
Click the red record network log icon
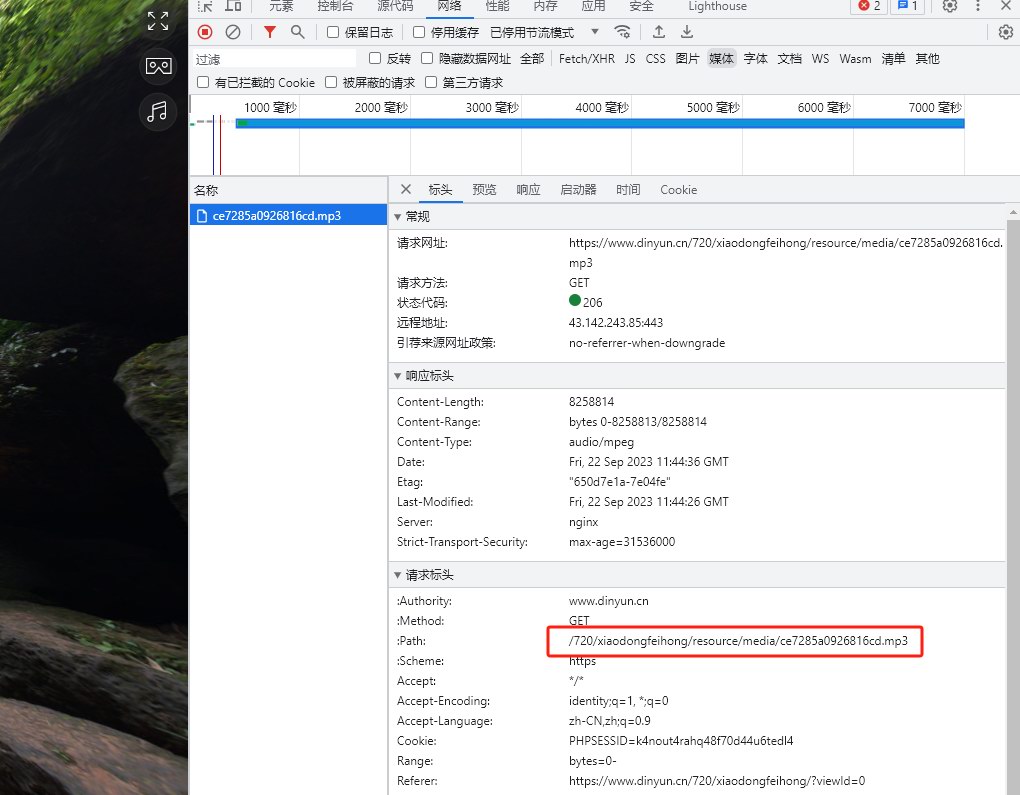point(205,32)
